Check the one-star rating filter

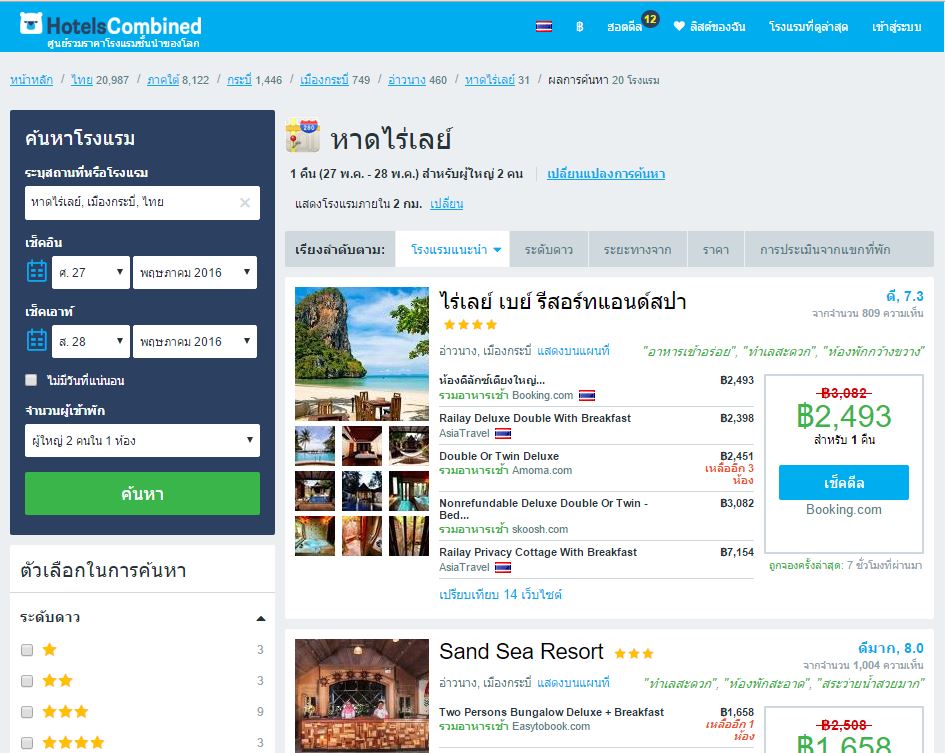(27, 650)
